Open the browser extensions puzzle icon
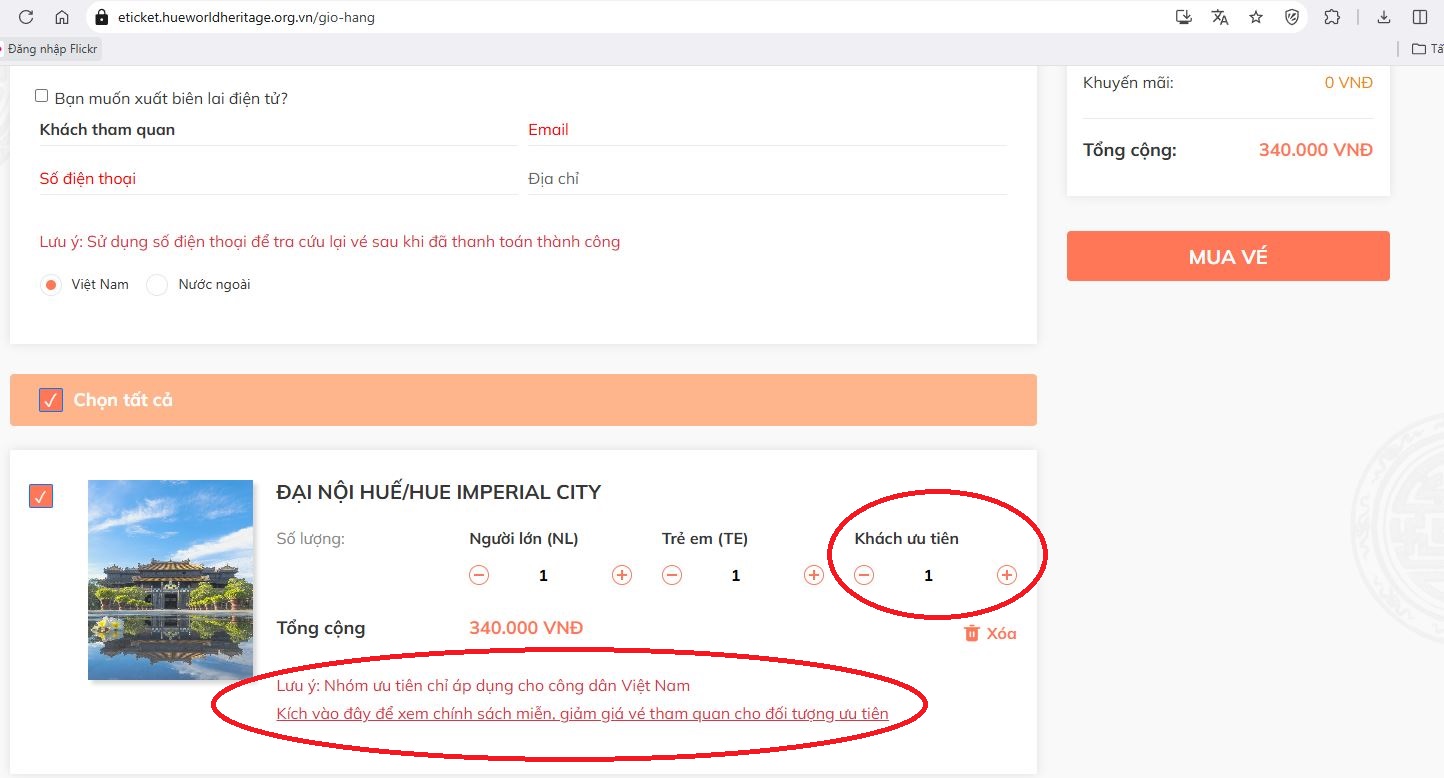The height and width of the screenshot is (778, 1444). 1332,17
